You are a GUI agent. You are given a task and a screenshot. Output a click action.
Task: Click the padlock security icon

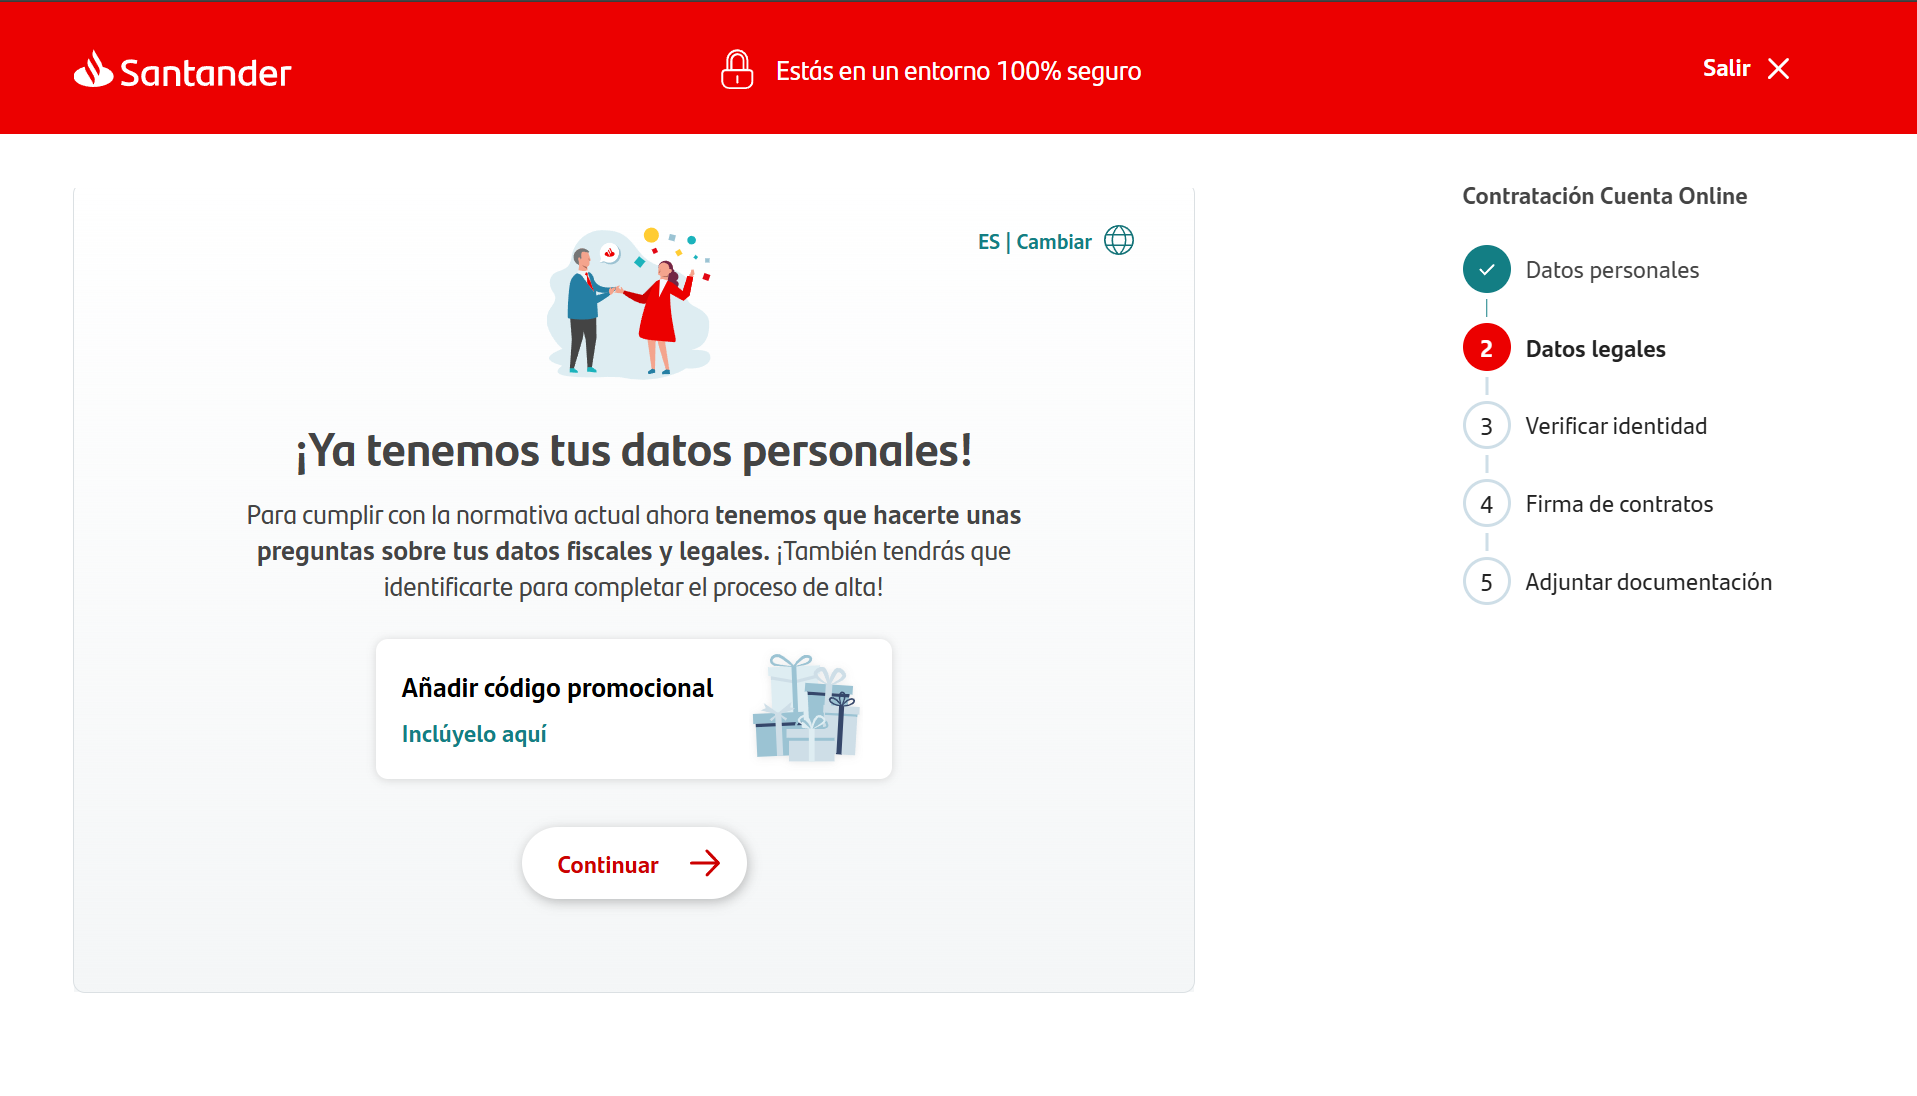pos(737,70)
